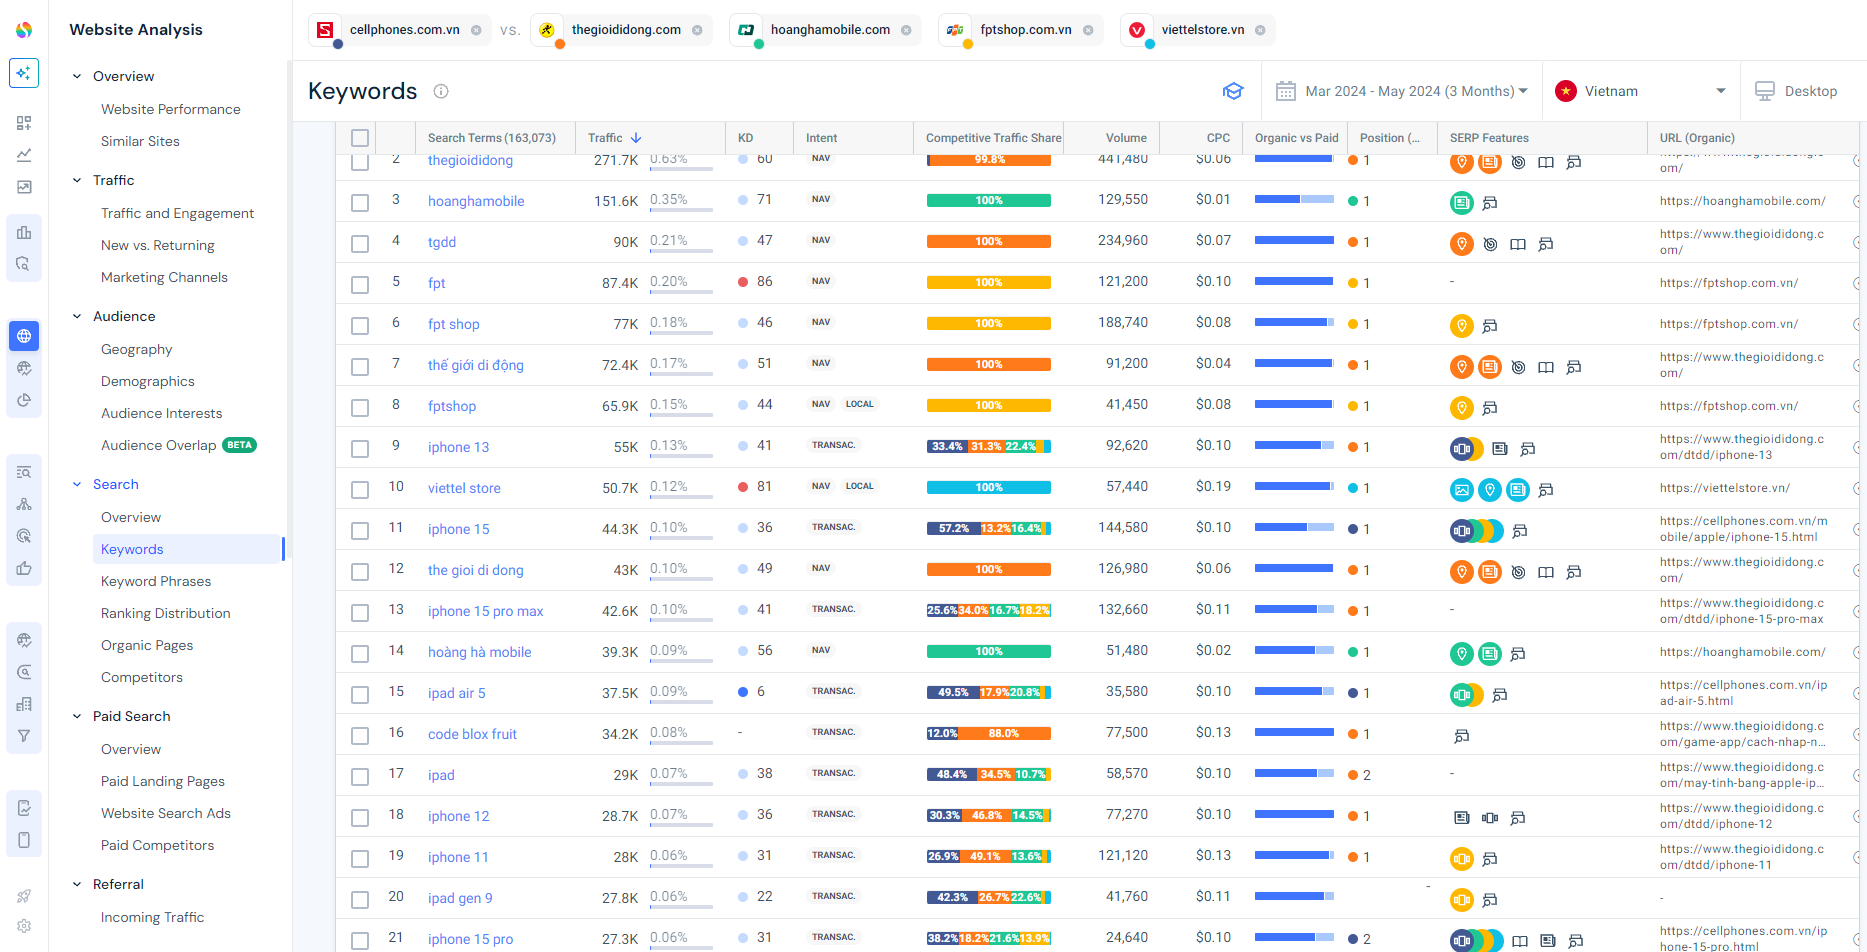Click traffic share bar for iphone 15 pro max
The image size is (1867, 952).
989,610
